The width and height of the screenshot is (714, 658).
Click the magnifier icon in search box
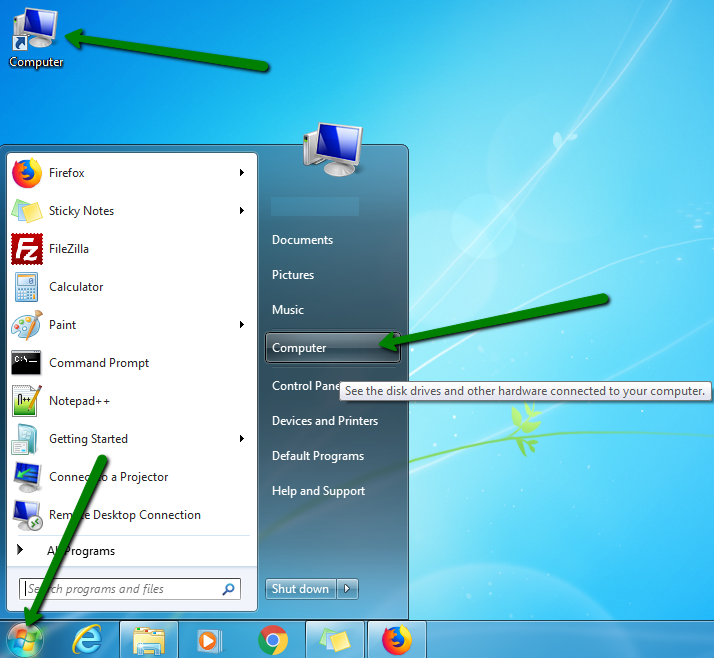(228, 589)
